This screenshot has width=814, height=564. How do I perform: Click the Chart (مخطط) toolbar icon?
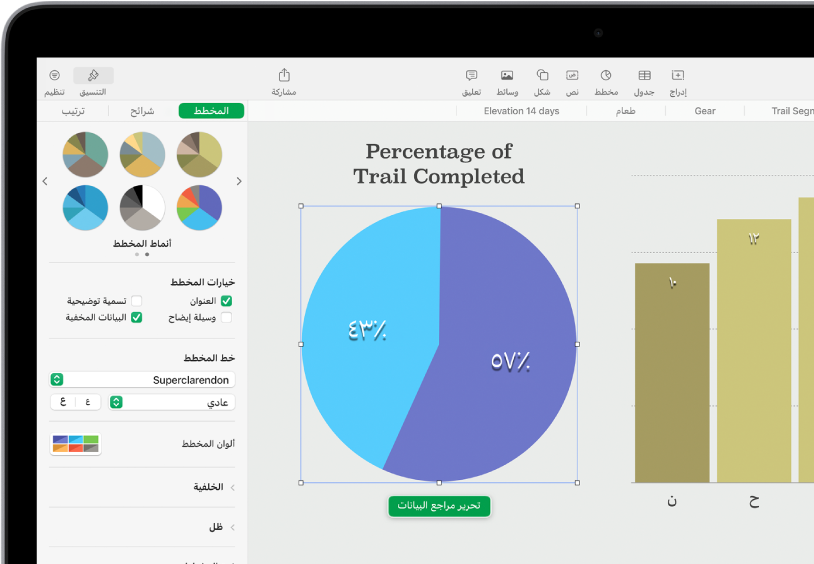click(x=606, y=81)
